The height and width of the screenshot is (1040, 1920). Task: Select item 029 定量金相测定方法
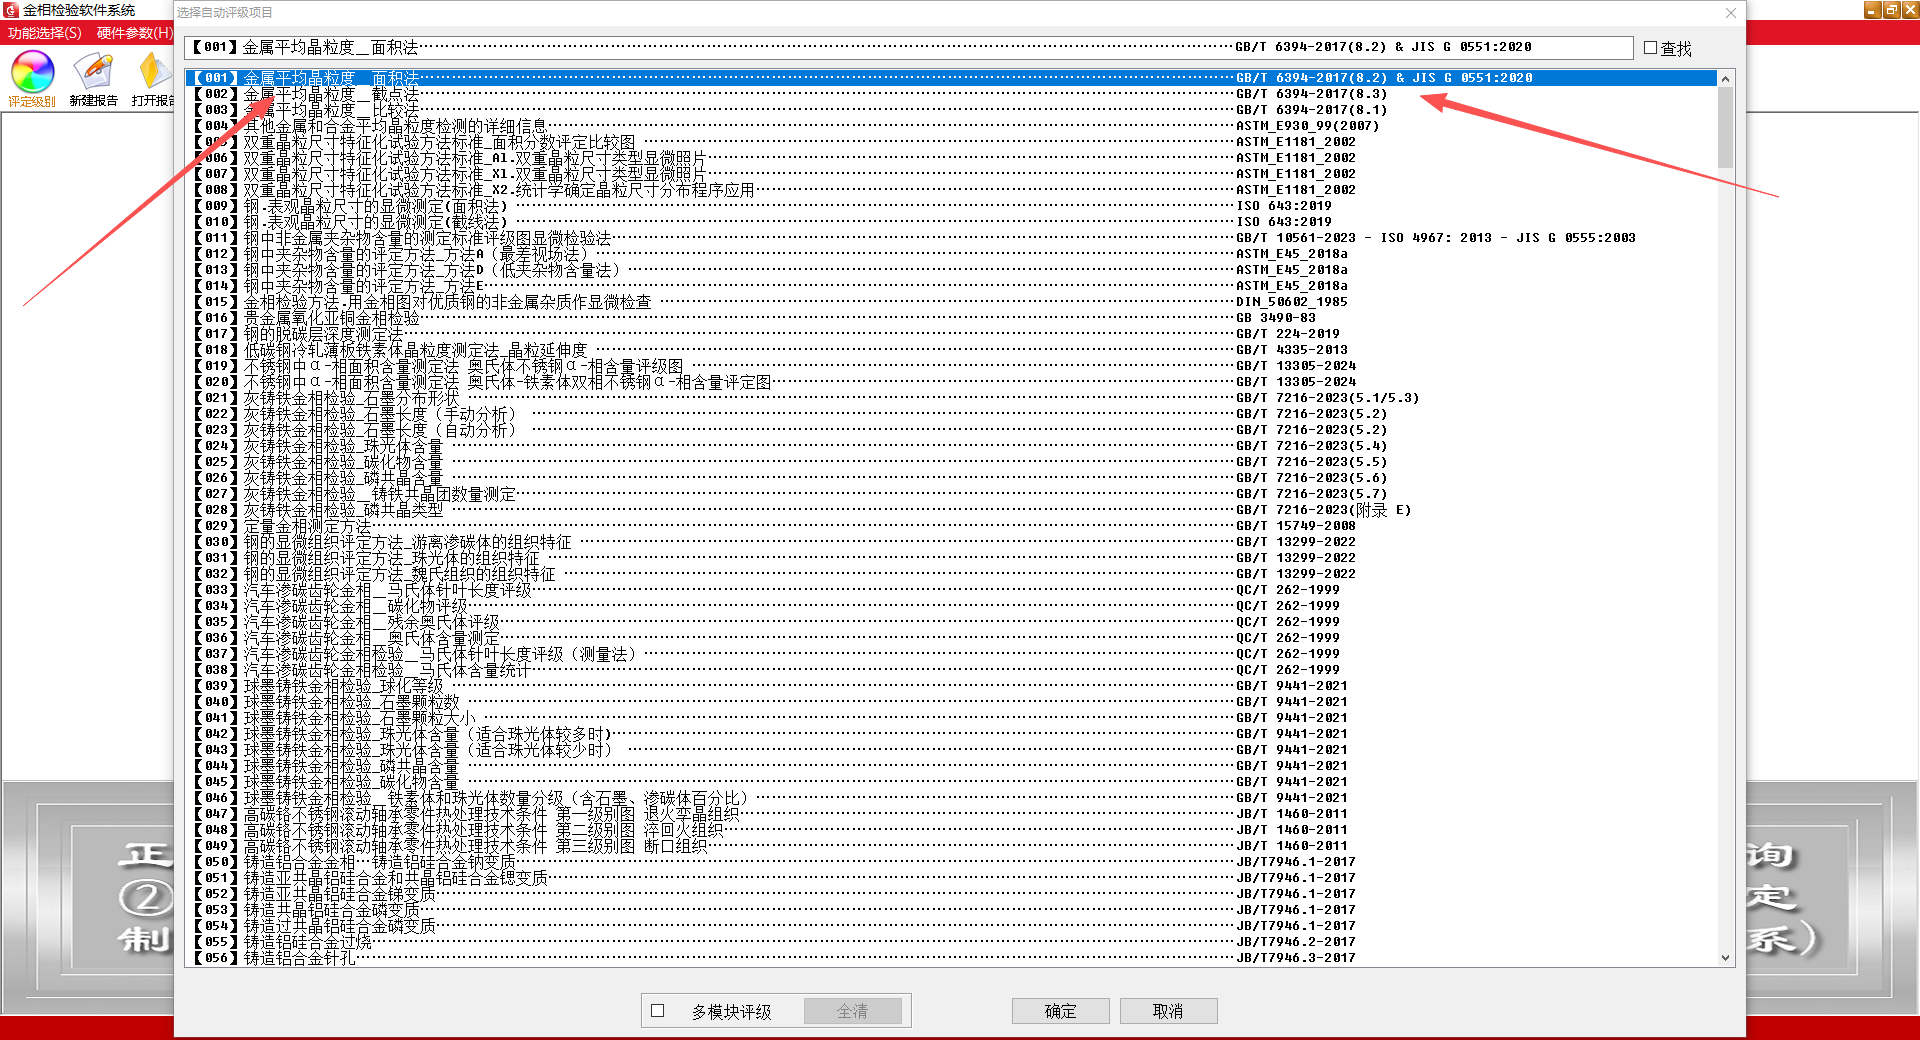(306, 526)
